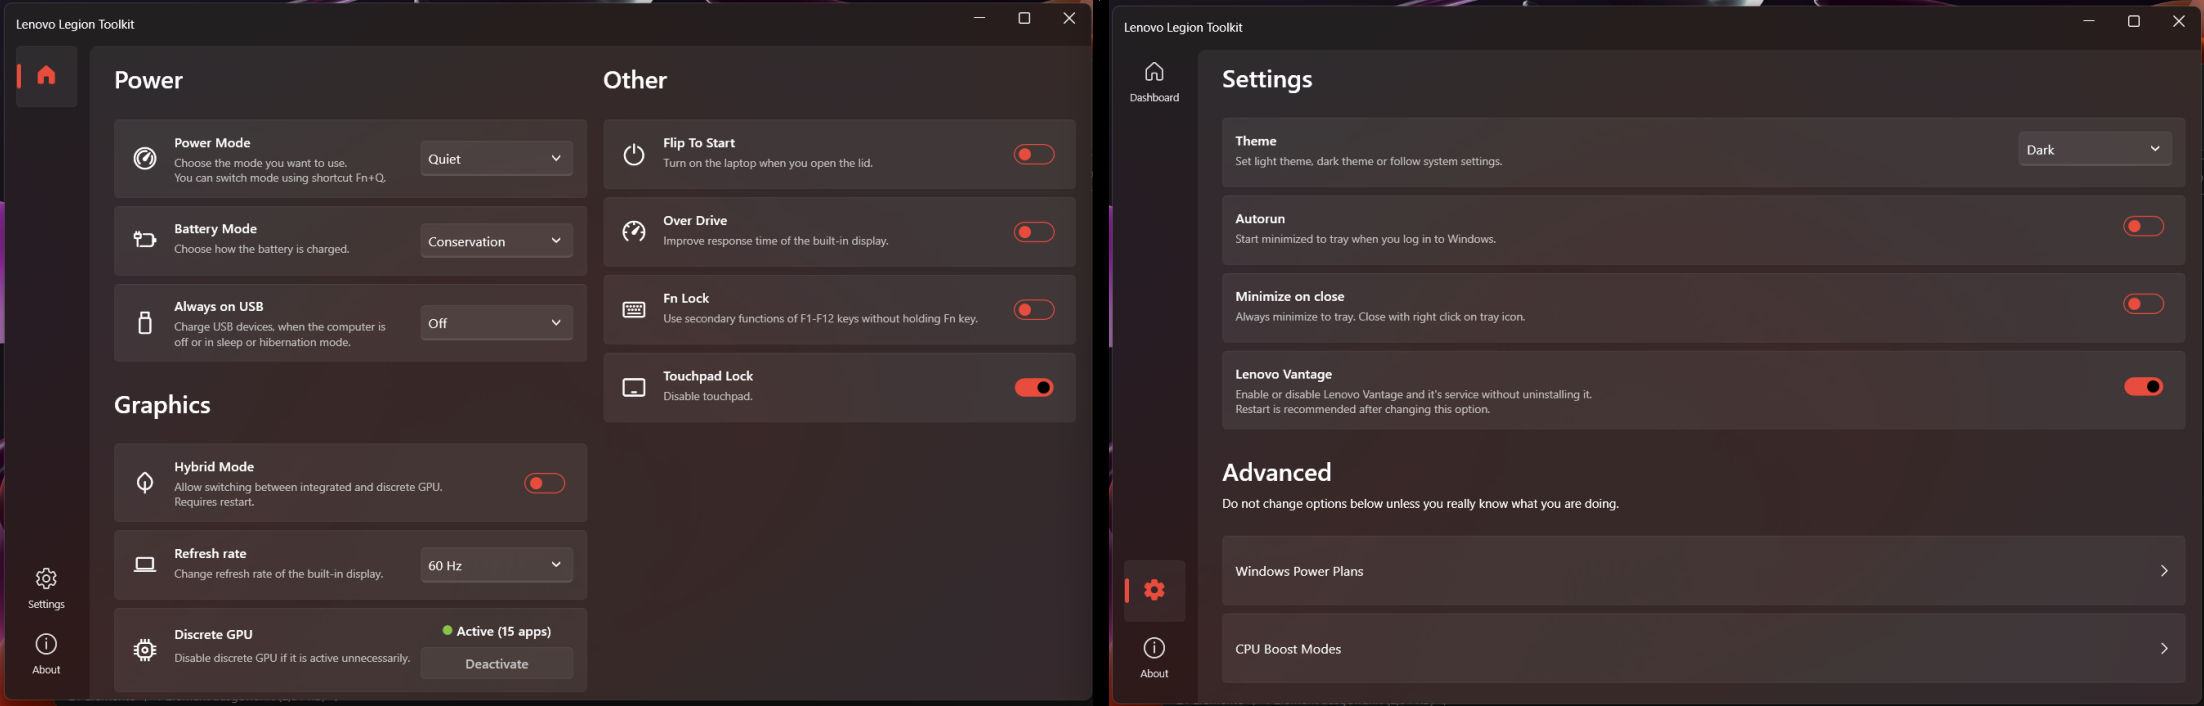Click red Settings gear in right window
Screen dimensions: 2204x706
point(1154,590)
